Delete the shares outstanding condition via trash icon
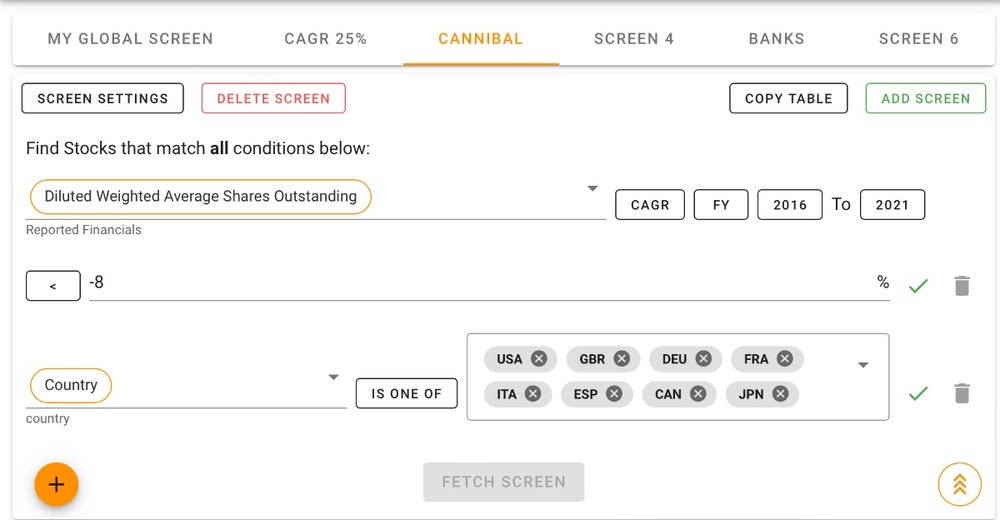This screenshot has width=1000, height=520. 962,285
